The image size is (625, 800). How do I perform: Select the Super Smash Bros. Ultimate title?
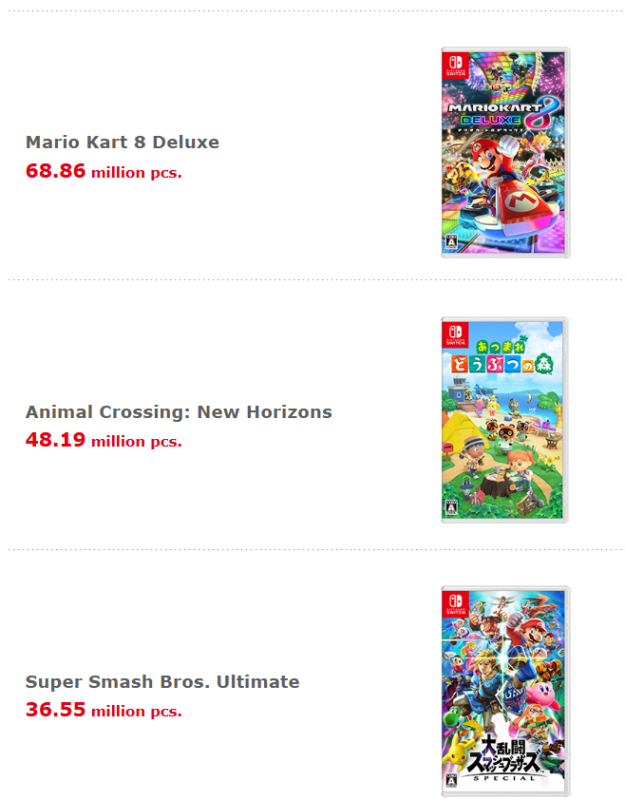click(x=162, y=682)
